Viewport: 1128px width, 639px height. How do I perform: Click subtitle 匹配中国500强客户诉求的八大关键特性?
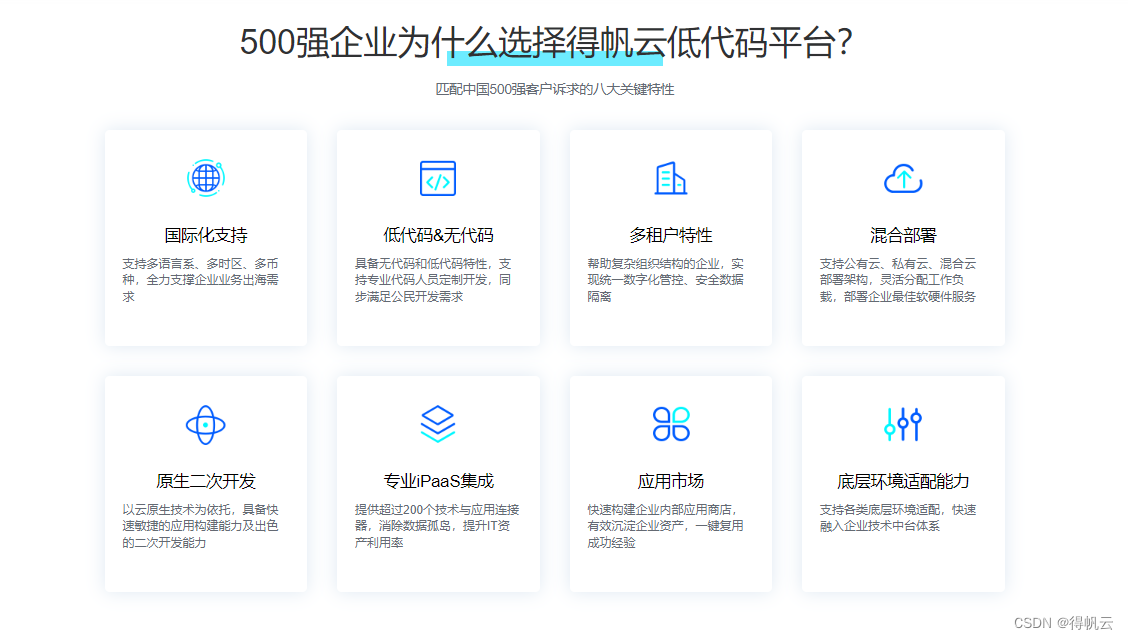pos(555,89)
